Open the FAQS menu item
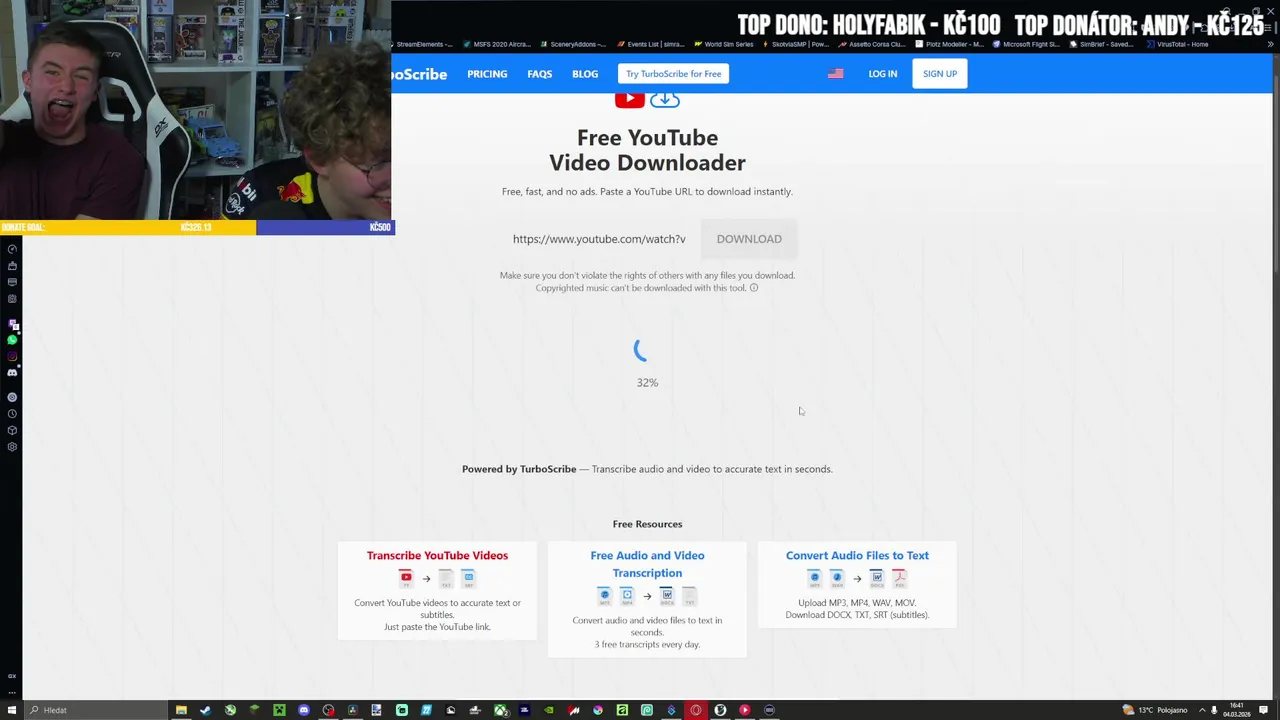Image resolution: width=1280 pixels, height=720 pixels. 540,74
